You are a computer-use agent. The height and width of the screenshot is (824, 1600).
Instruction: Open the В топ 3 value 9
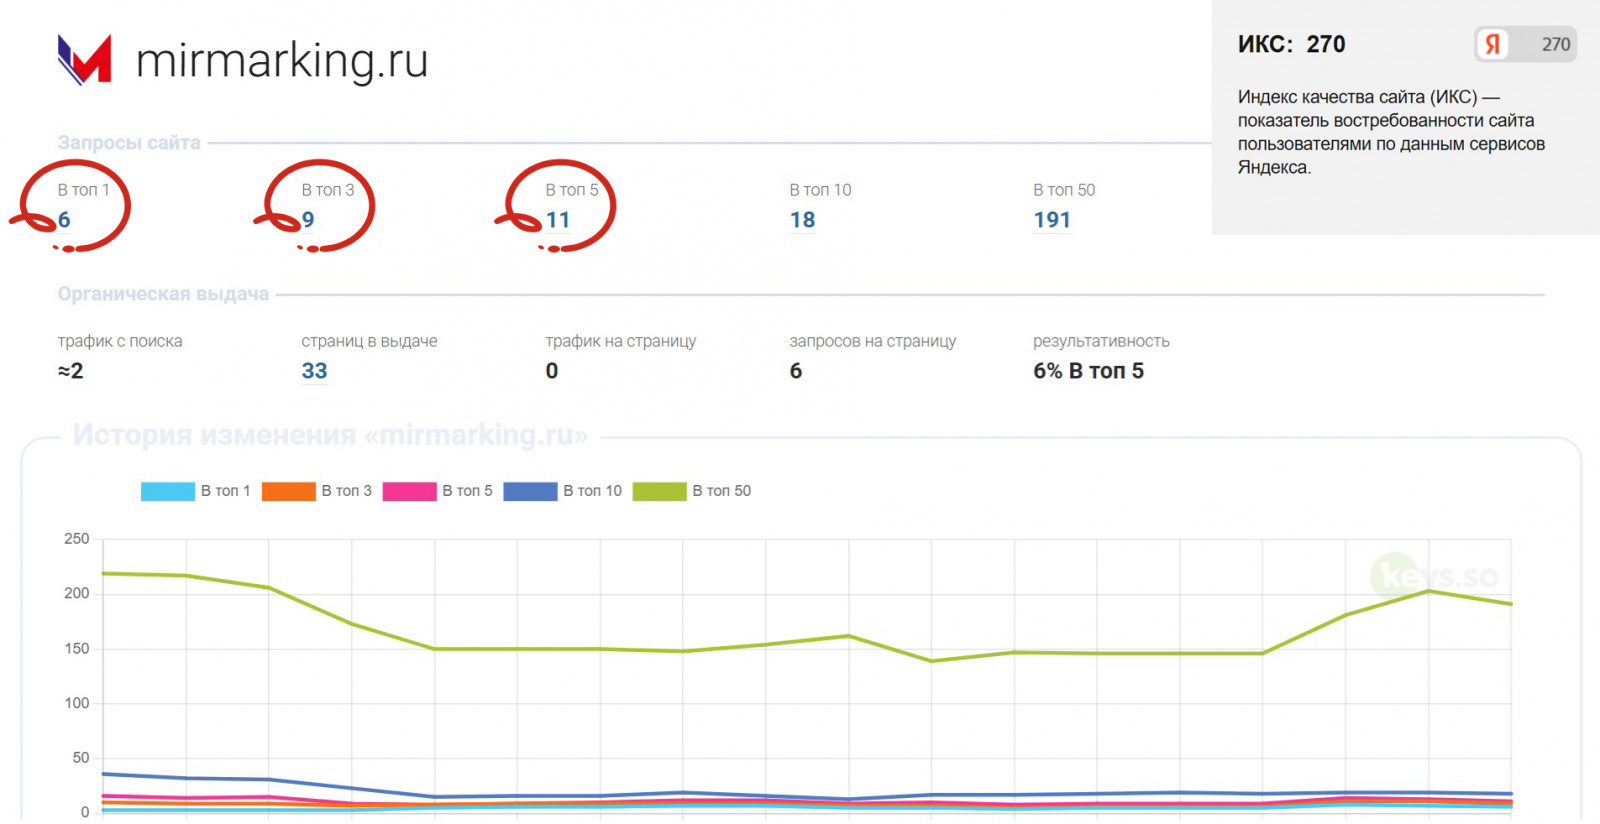[x=308, y=220]
